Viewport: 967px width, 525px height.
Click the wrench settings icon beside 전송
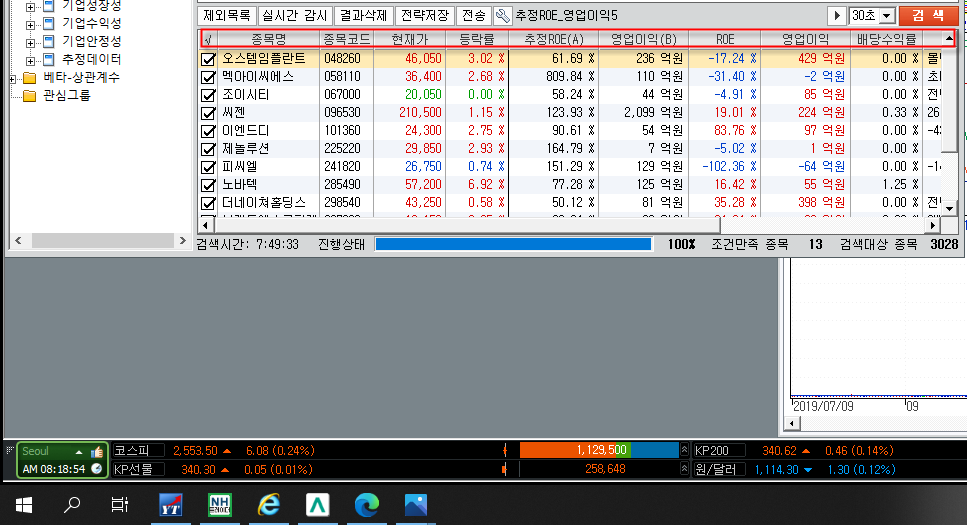point(502,16)
